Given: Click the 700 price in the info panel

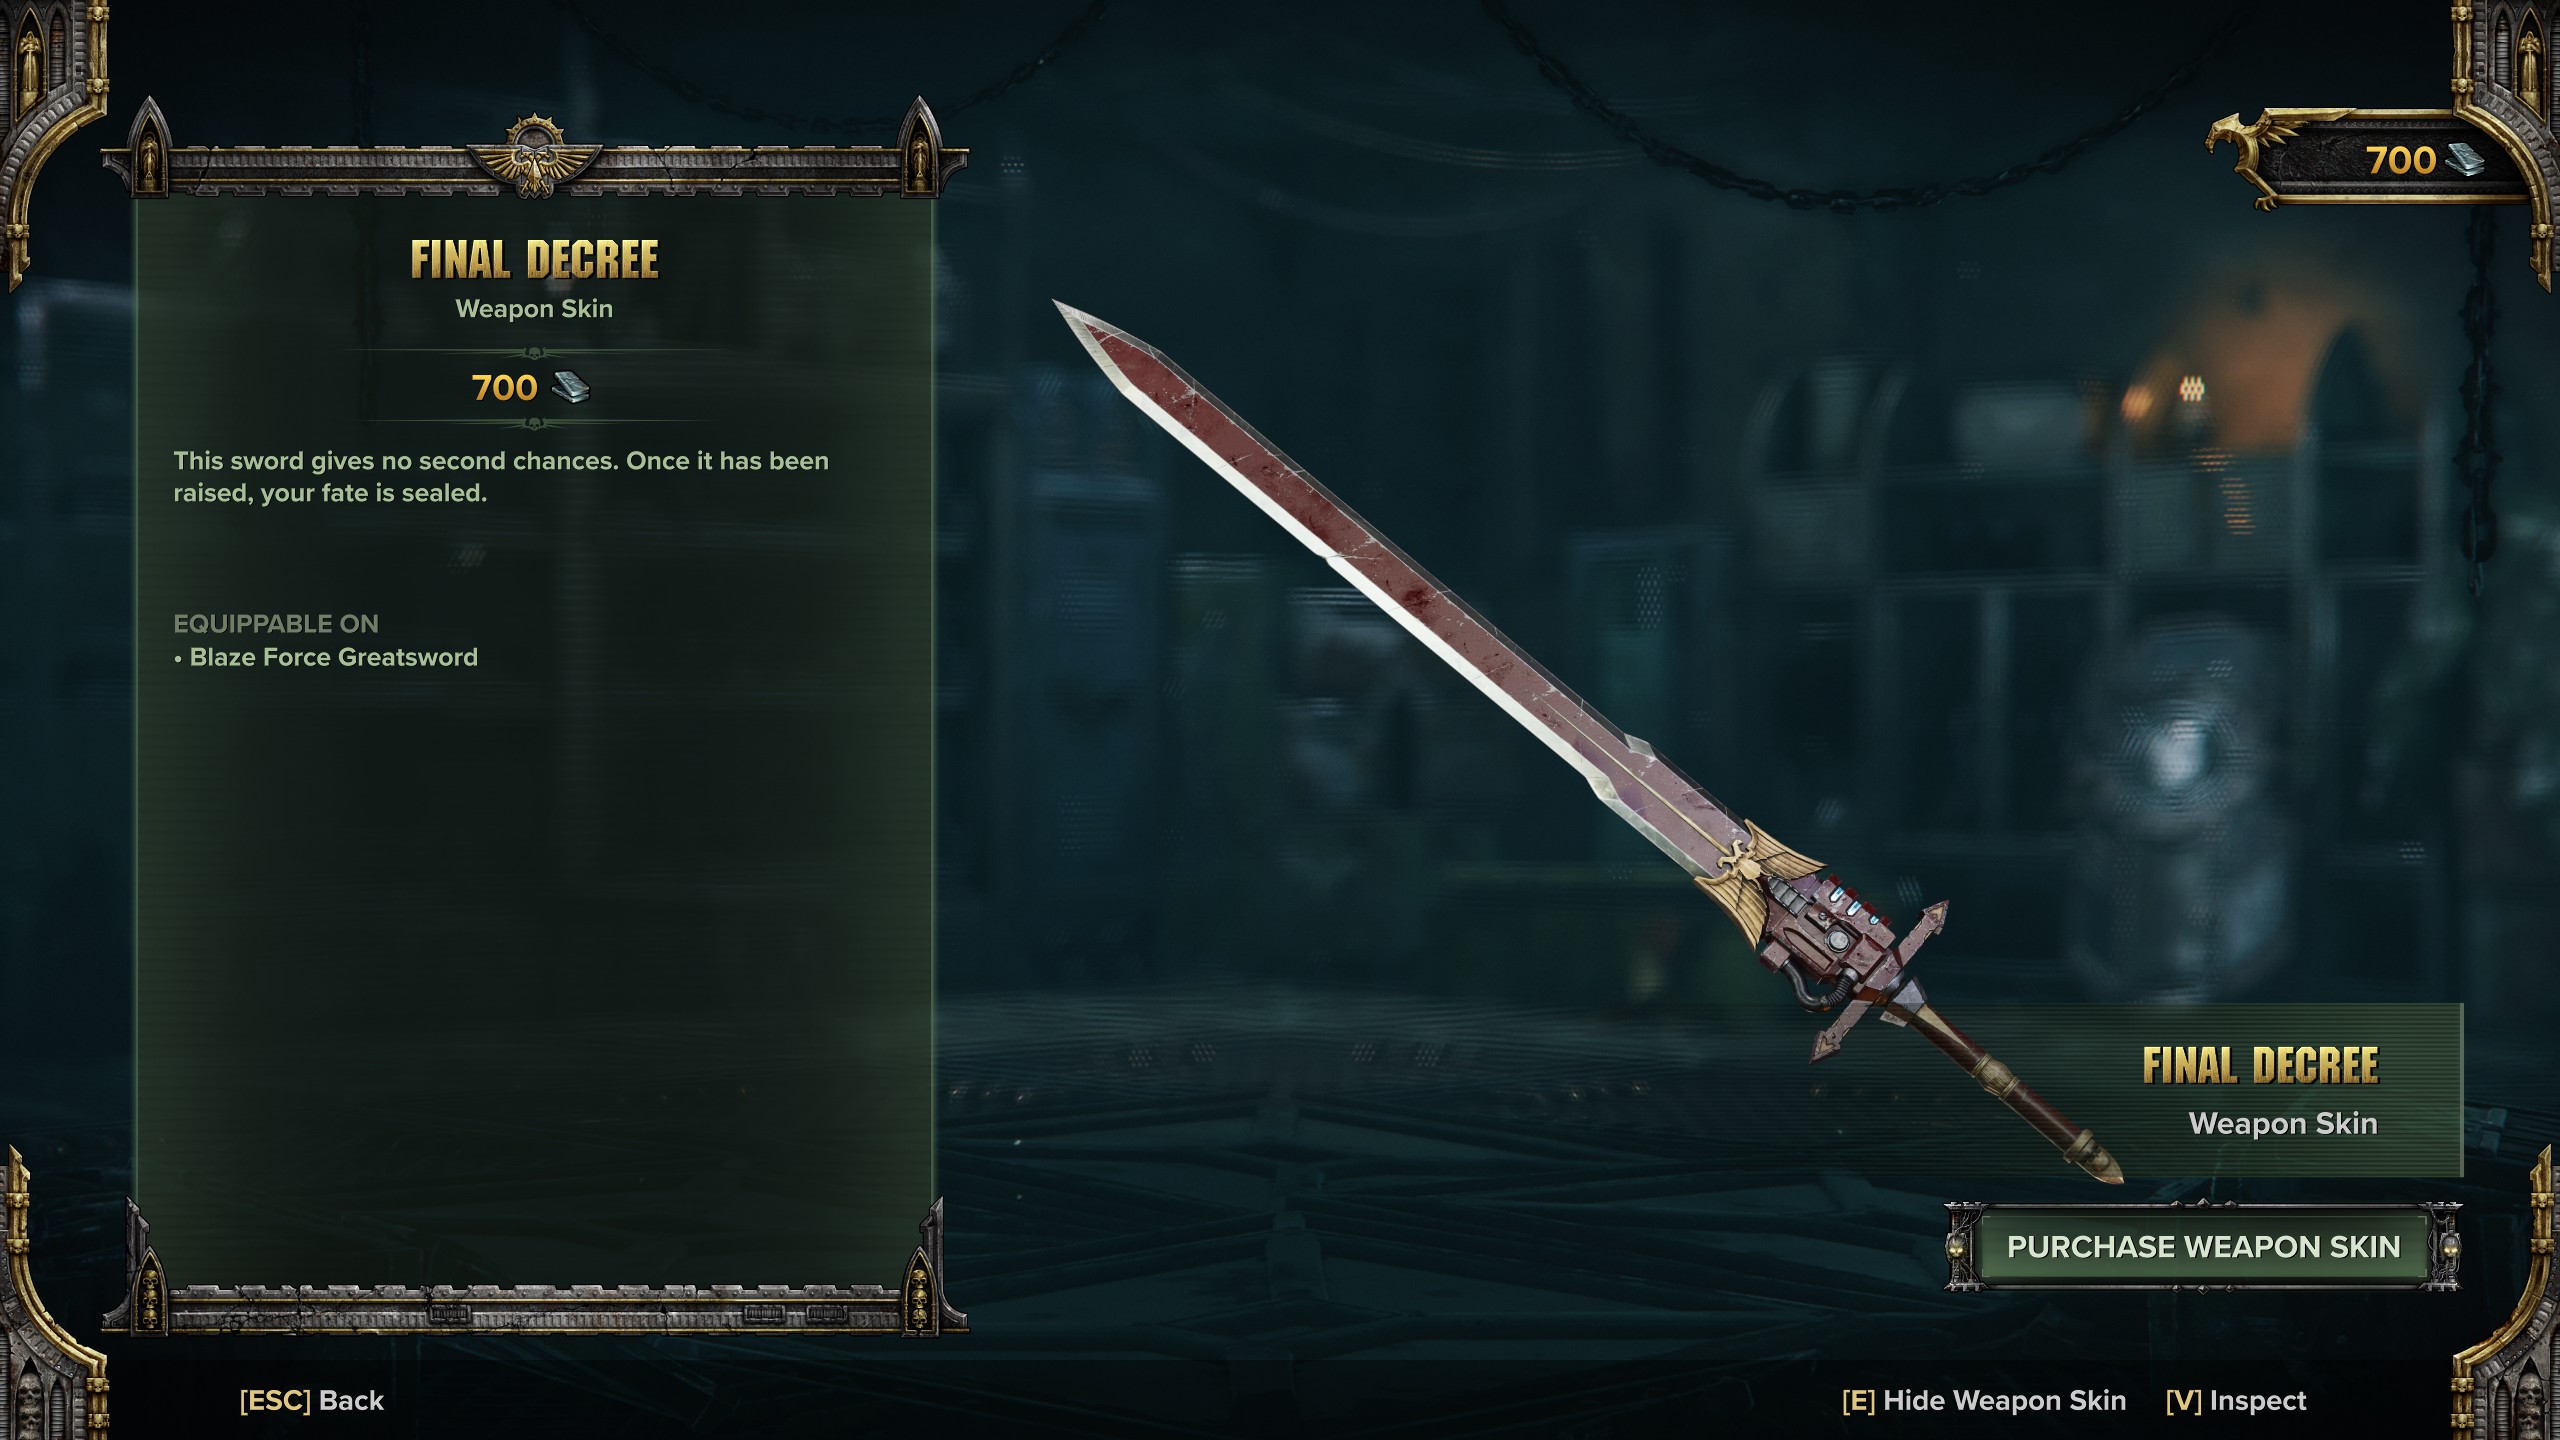Looking at the screenshot, I should [x=504, y=388].
